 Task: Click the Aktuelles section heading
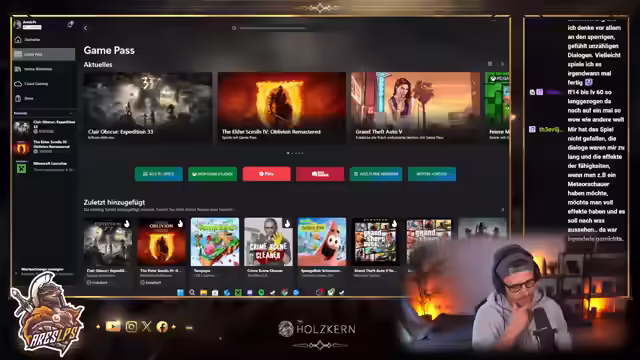(98, 64)
